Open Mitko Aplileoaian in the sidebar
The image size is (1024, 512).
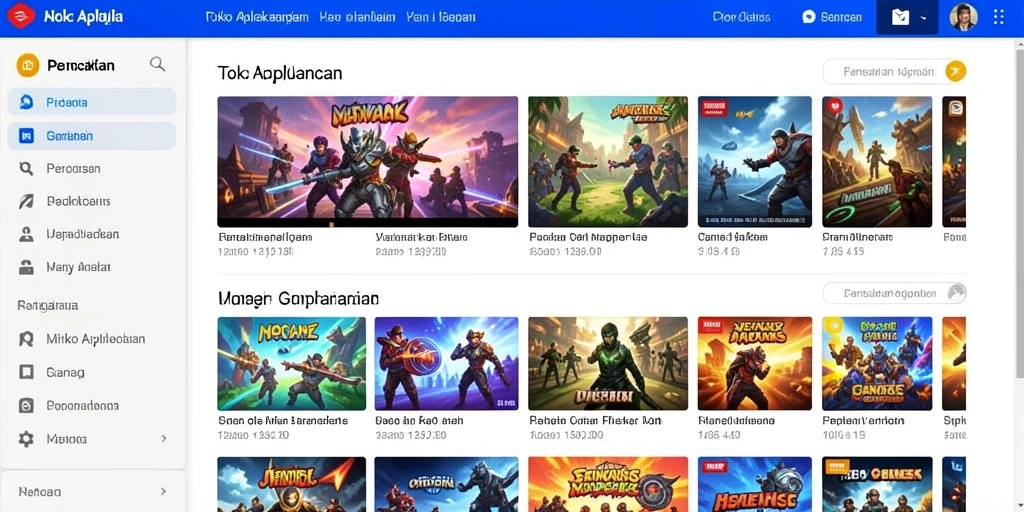[x=92, y=339]
